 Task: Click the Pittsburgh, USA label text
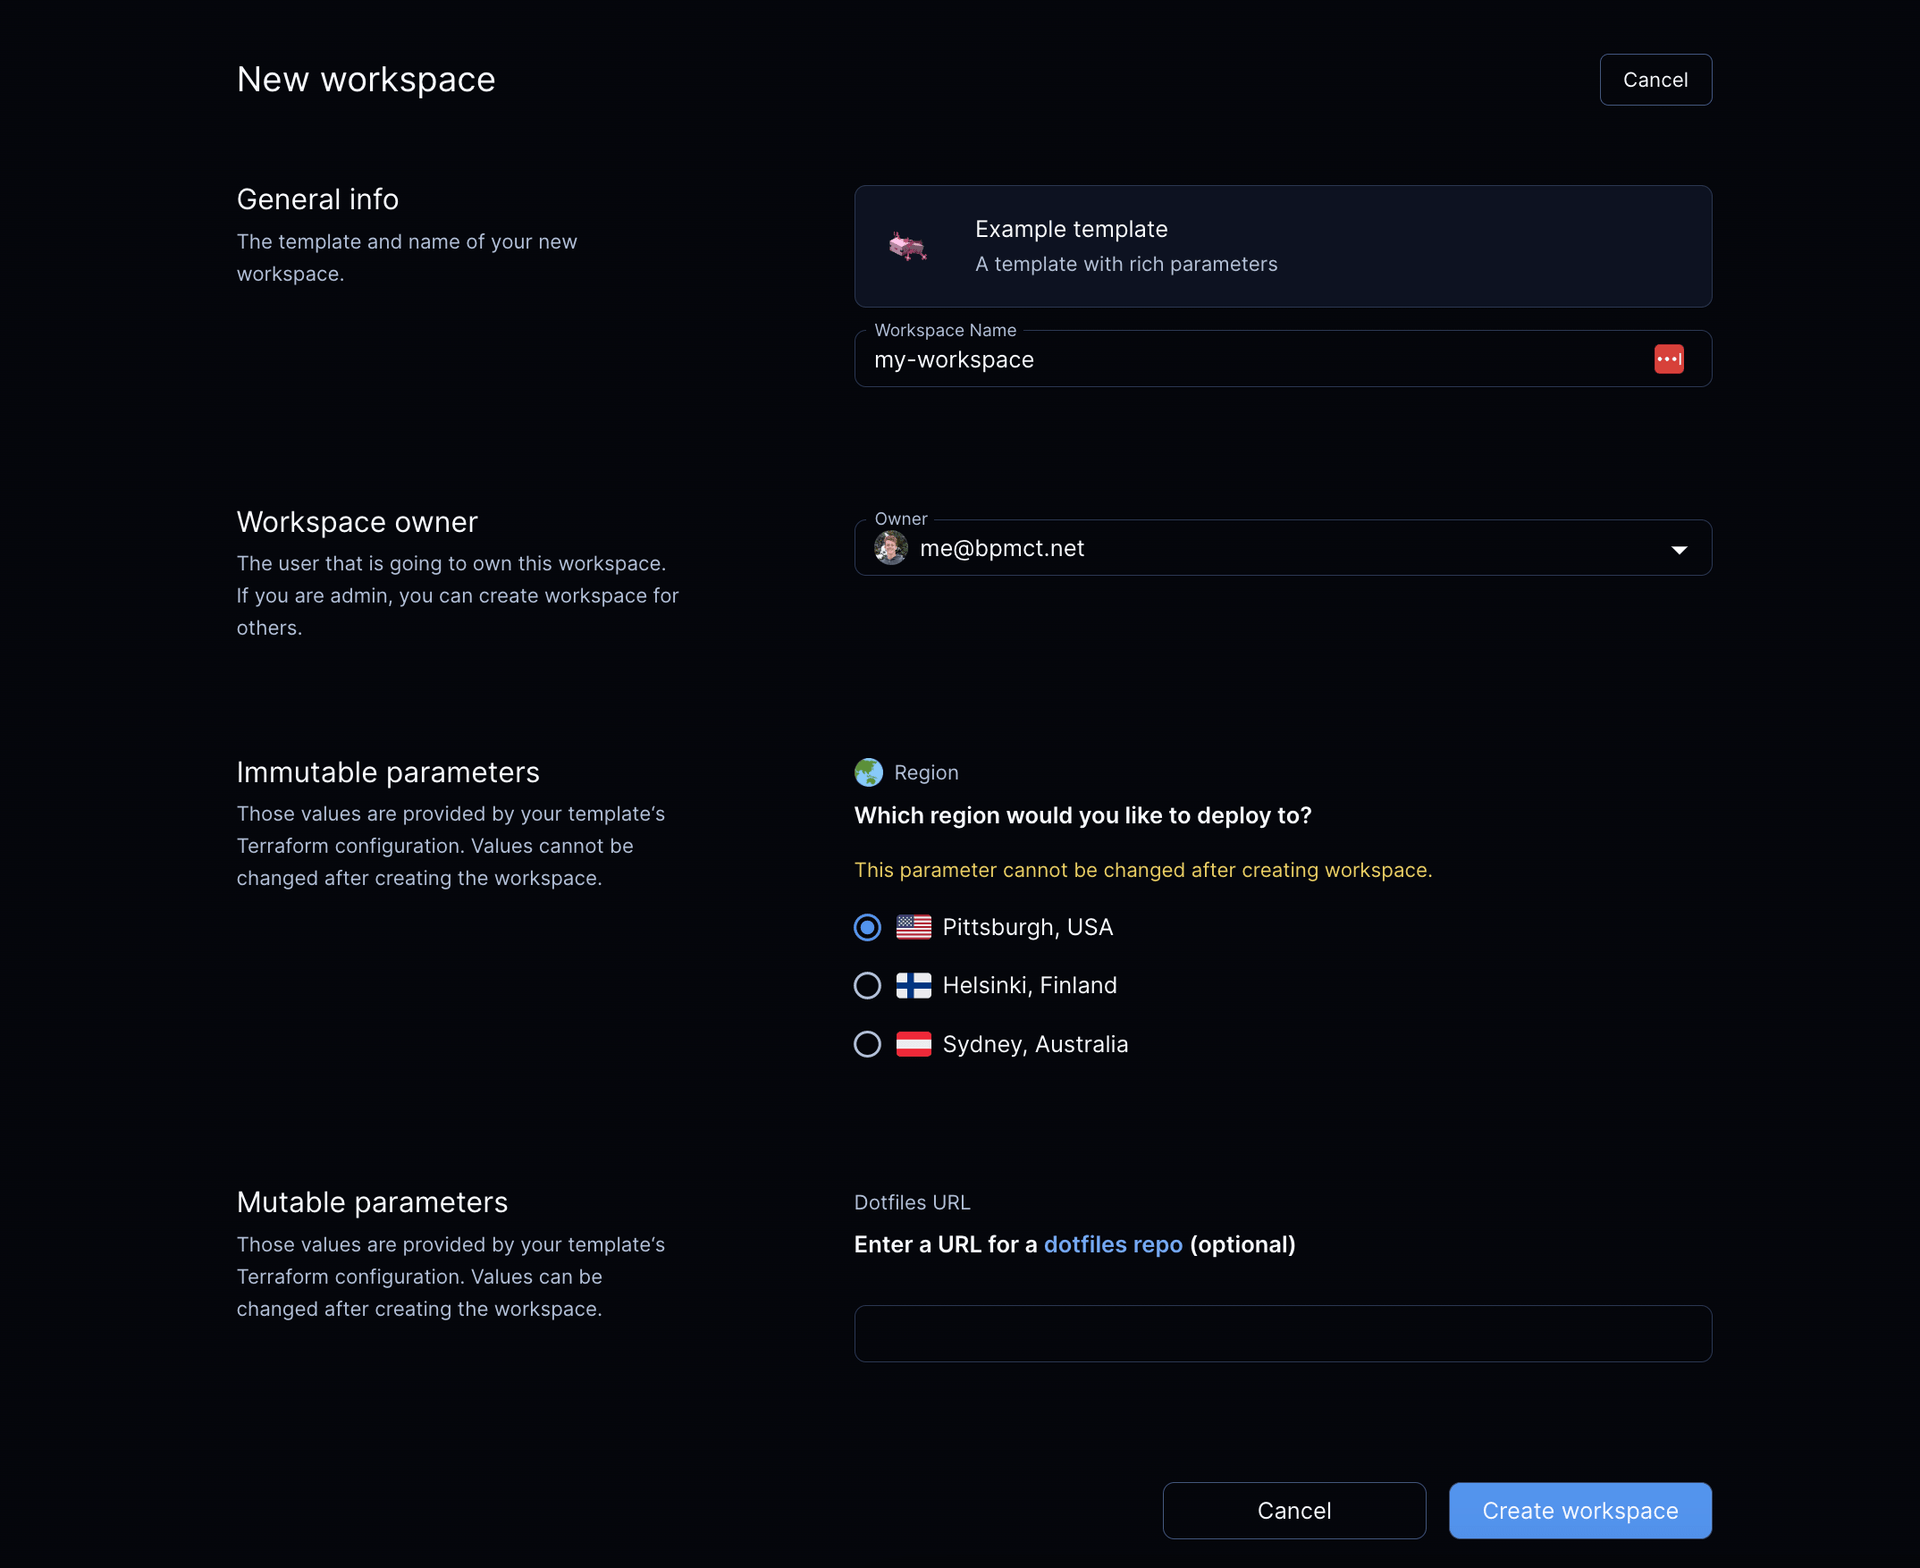point(1027,927)
